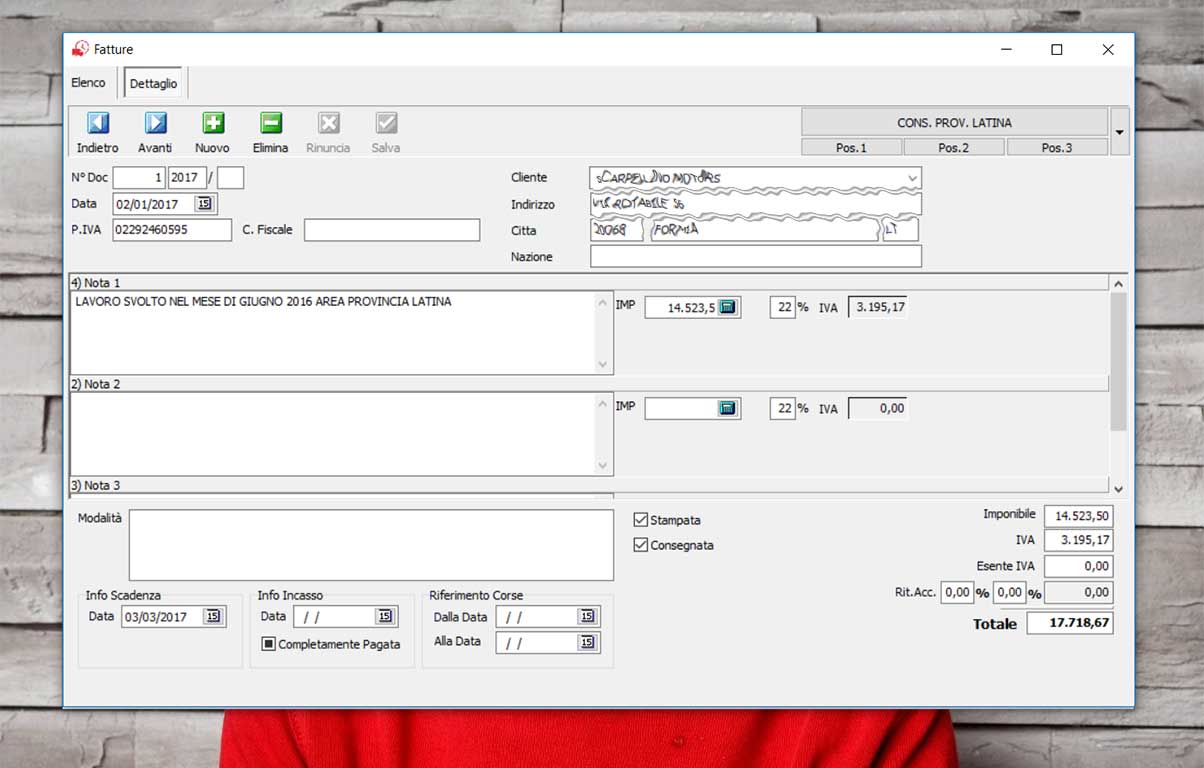The width and height of the screenshot is (1204, 768).
Task: Click the notes panel scrollbar up arrow
Action: 1118,284
